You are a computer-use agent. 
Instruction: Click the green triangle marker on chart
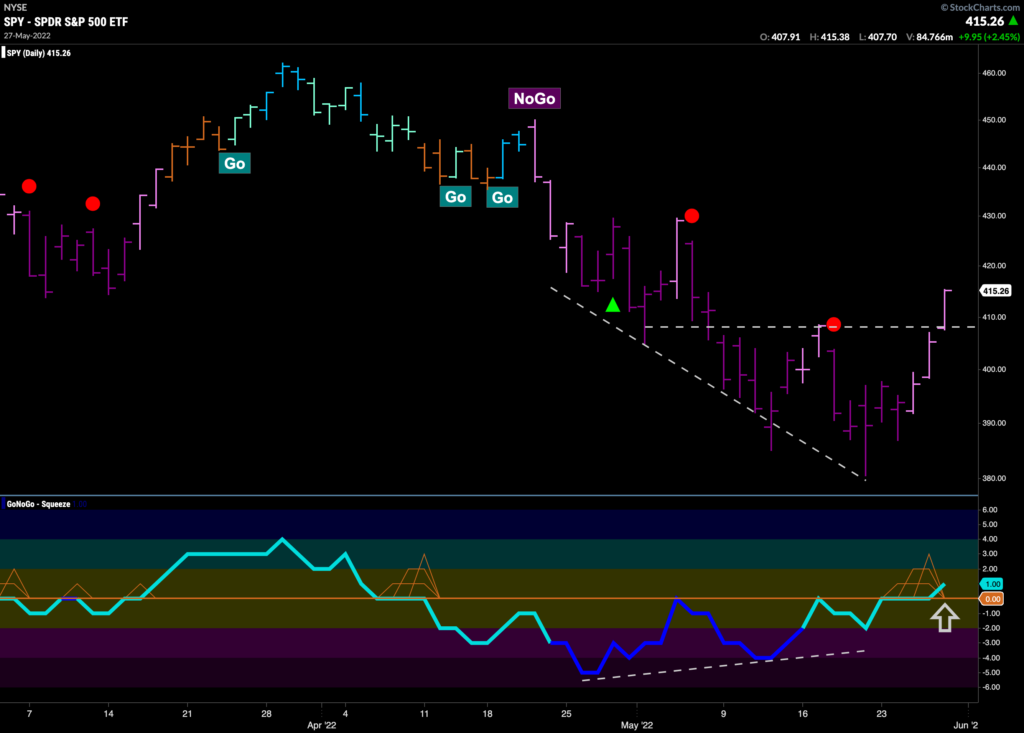(613, 305)
